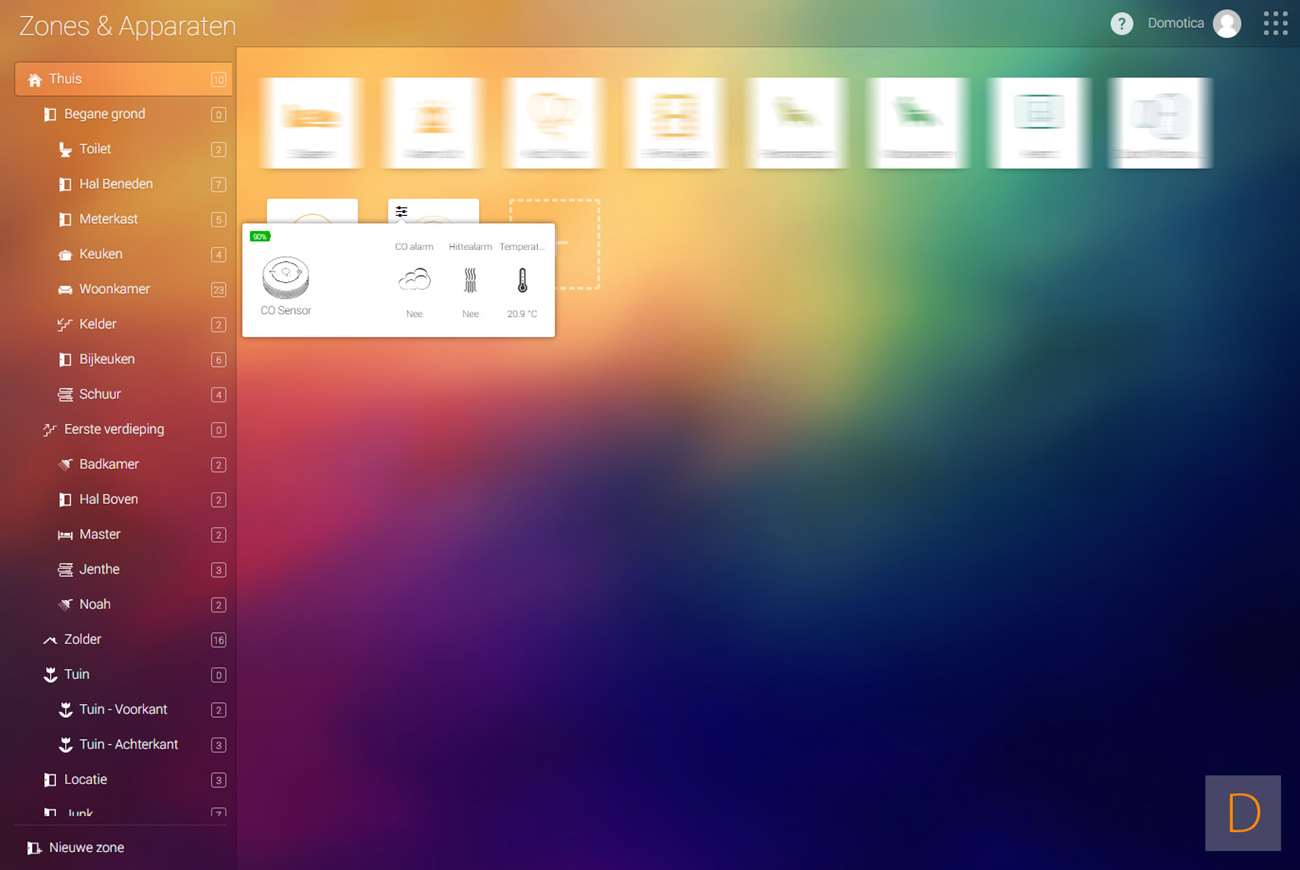Click the Domotica user avatar

pyautogui.click(x=1227, y=24)
